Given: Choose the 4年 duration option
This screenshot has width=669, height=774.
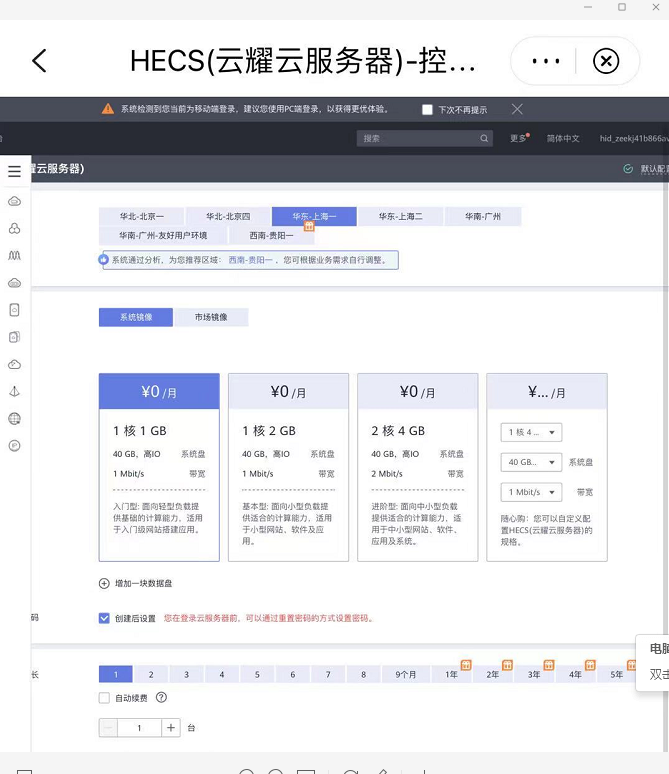Looking at the screenshot, I should click(575, 674).
